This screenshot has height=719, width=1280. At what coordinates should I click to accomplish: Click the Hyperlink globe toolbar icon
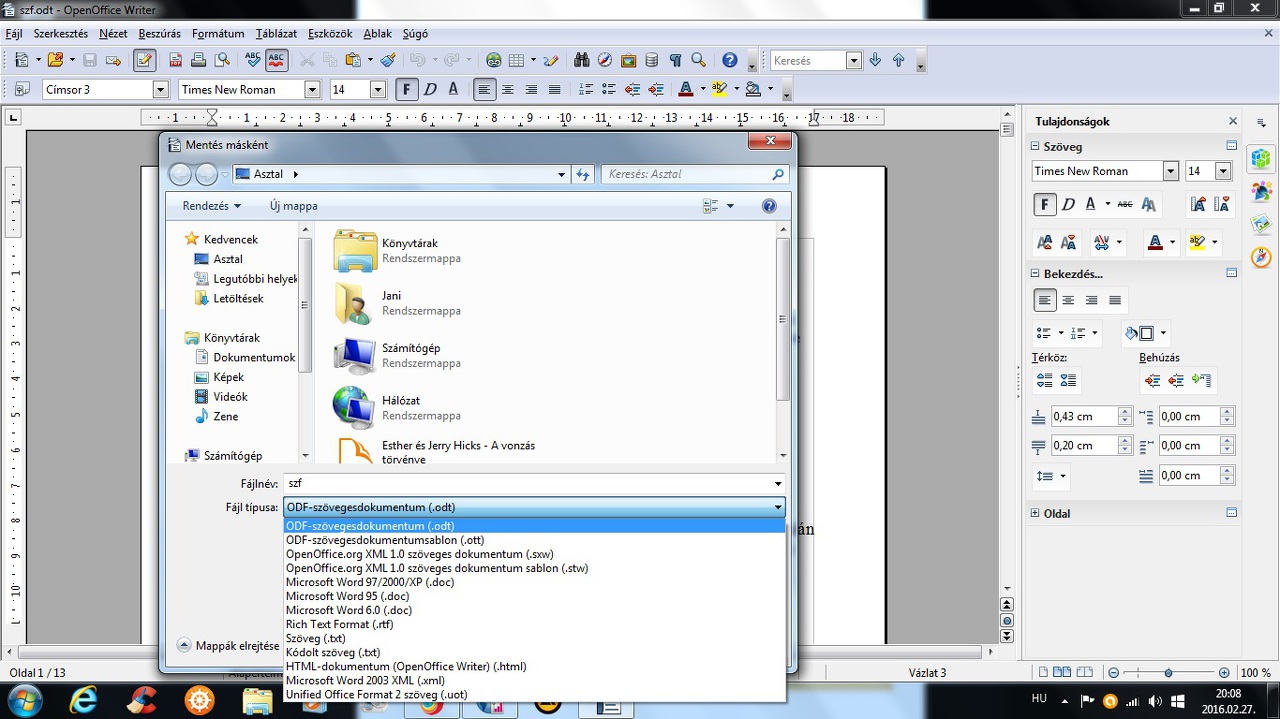(493, 60)
